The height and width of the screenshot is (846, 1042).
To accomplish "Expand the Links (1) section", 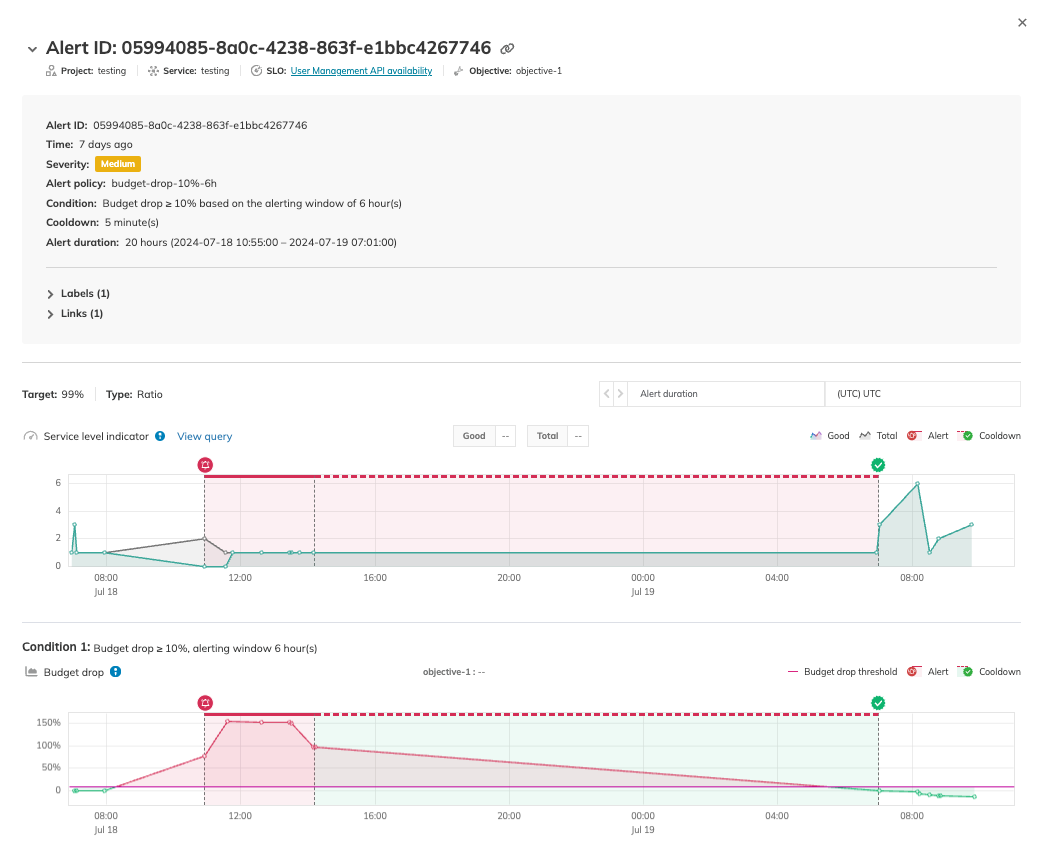I will 49,313.
